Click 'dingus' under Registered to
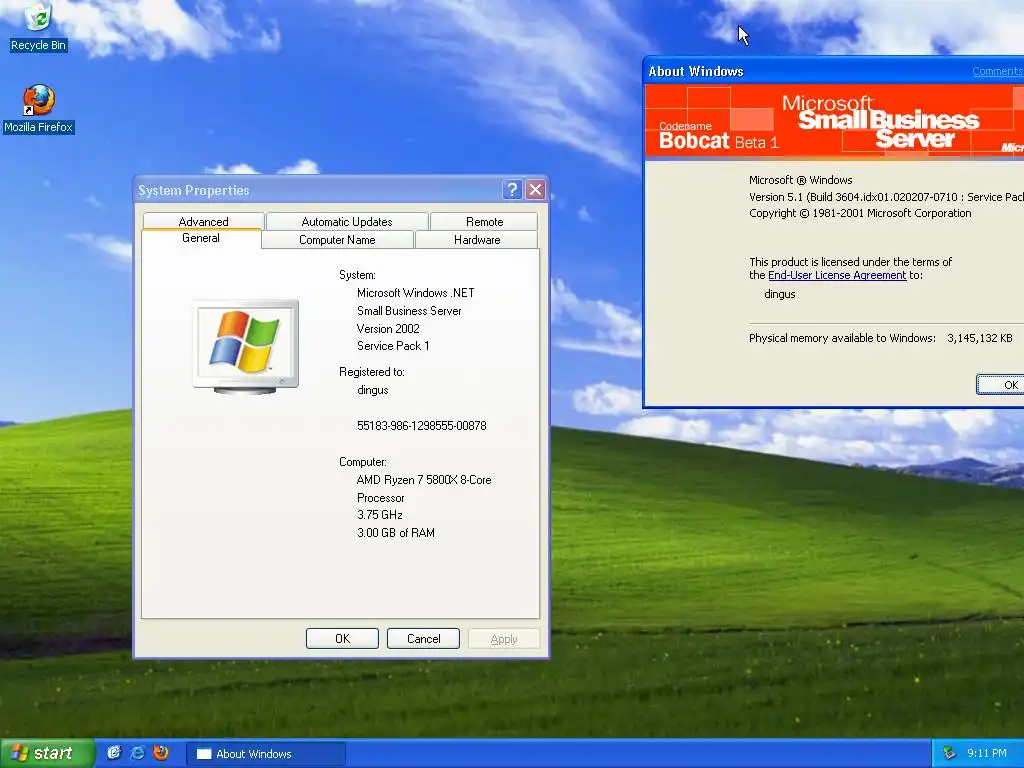Image resolution: width=1024 pixels, height=768 pixels. 373,391
